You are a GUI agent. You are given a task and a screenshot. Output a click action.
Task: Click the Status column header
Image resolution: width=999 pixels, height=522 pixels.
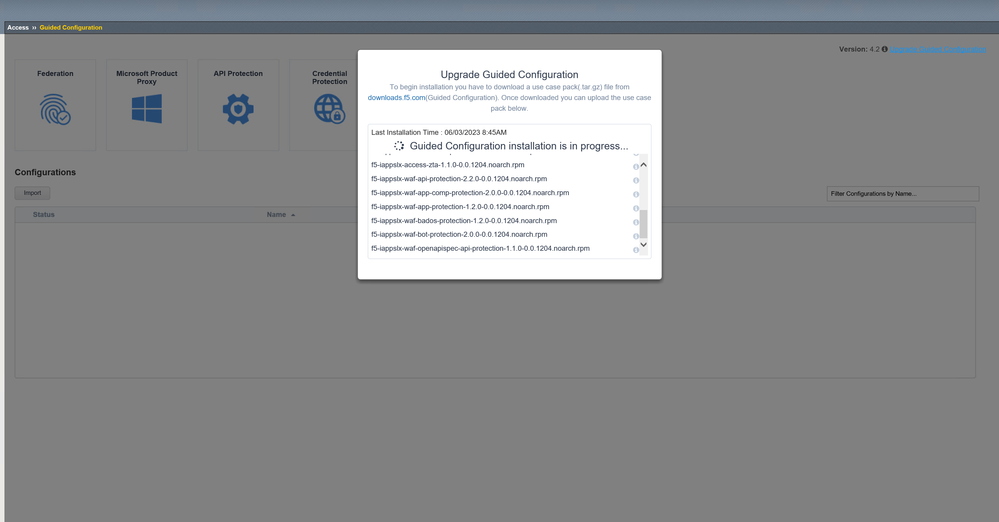click(44, 215)
